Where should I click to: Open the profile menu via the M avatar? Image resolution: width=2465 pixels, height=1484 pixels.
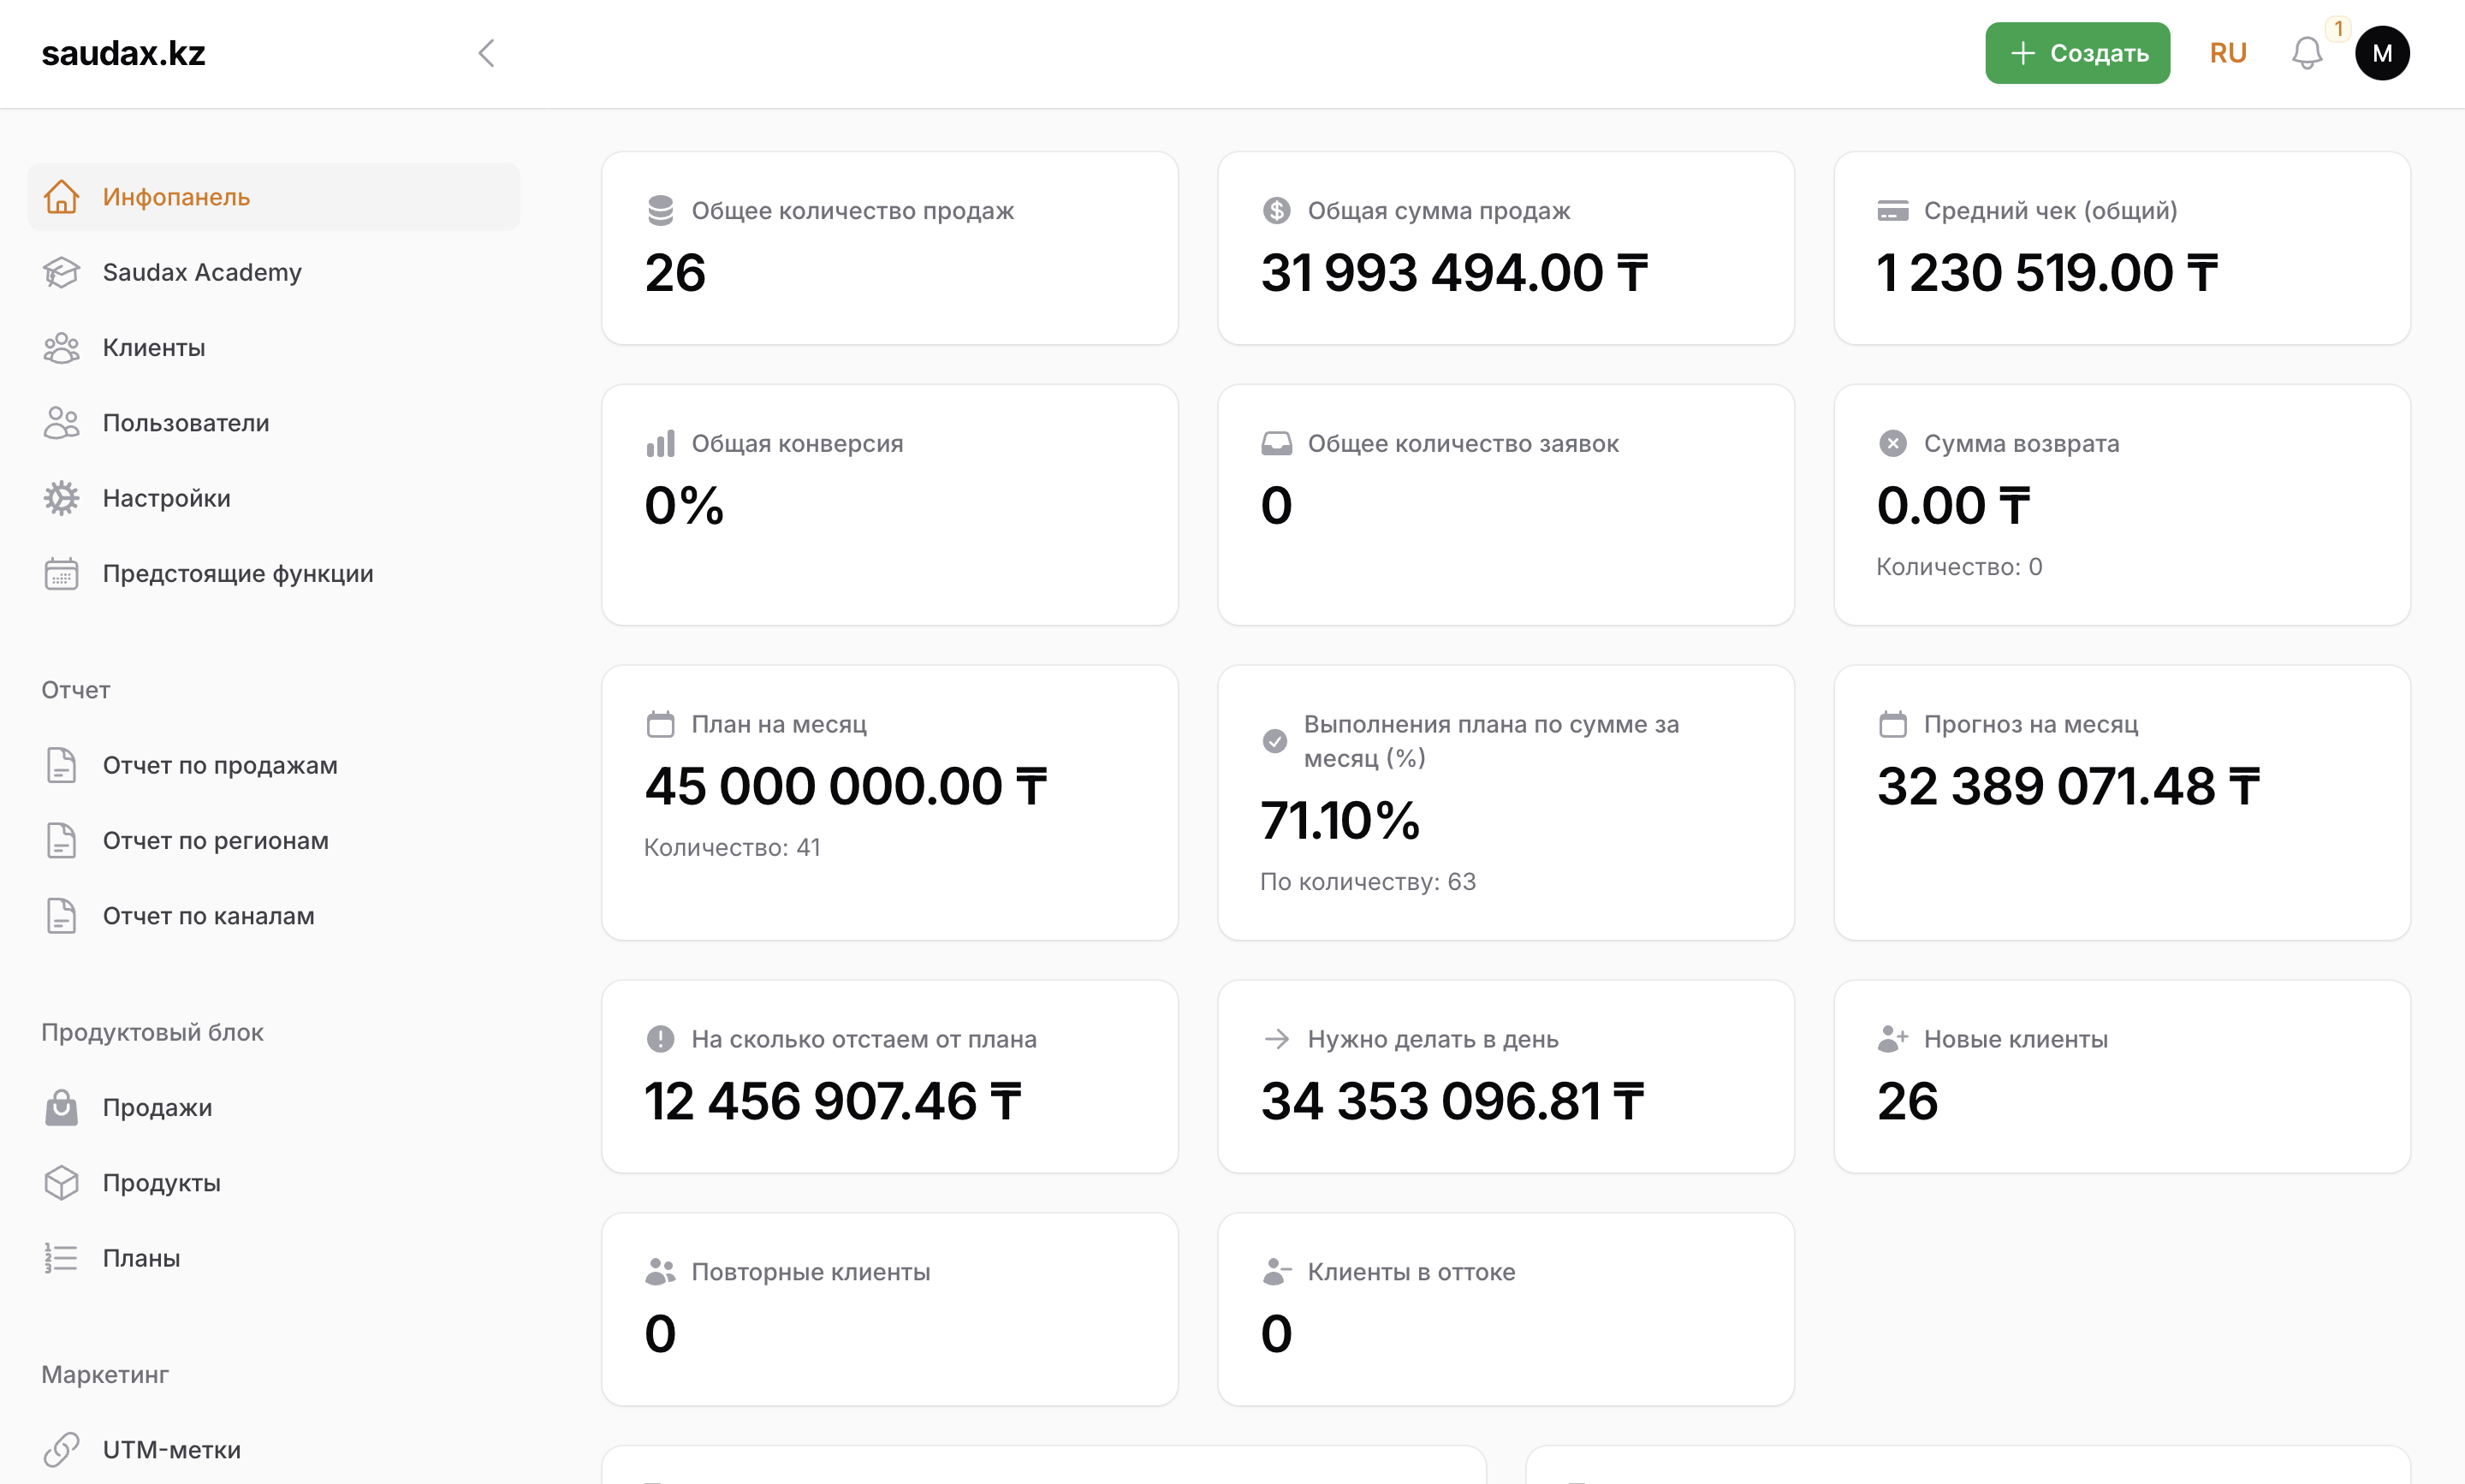pyautogui.click(x=2383, y=53)
